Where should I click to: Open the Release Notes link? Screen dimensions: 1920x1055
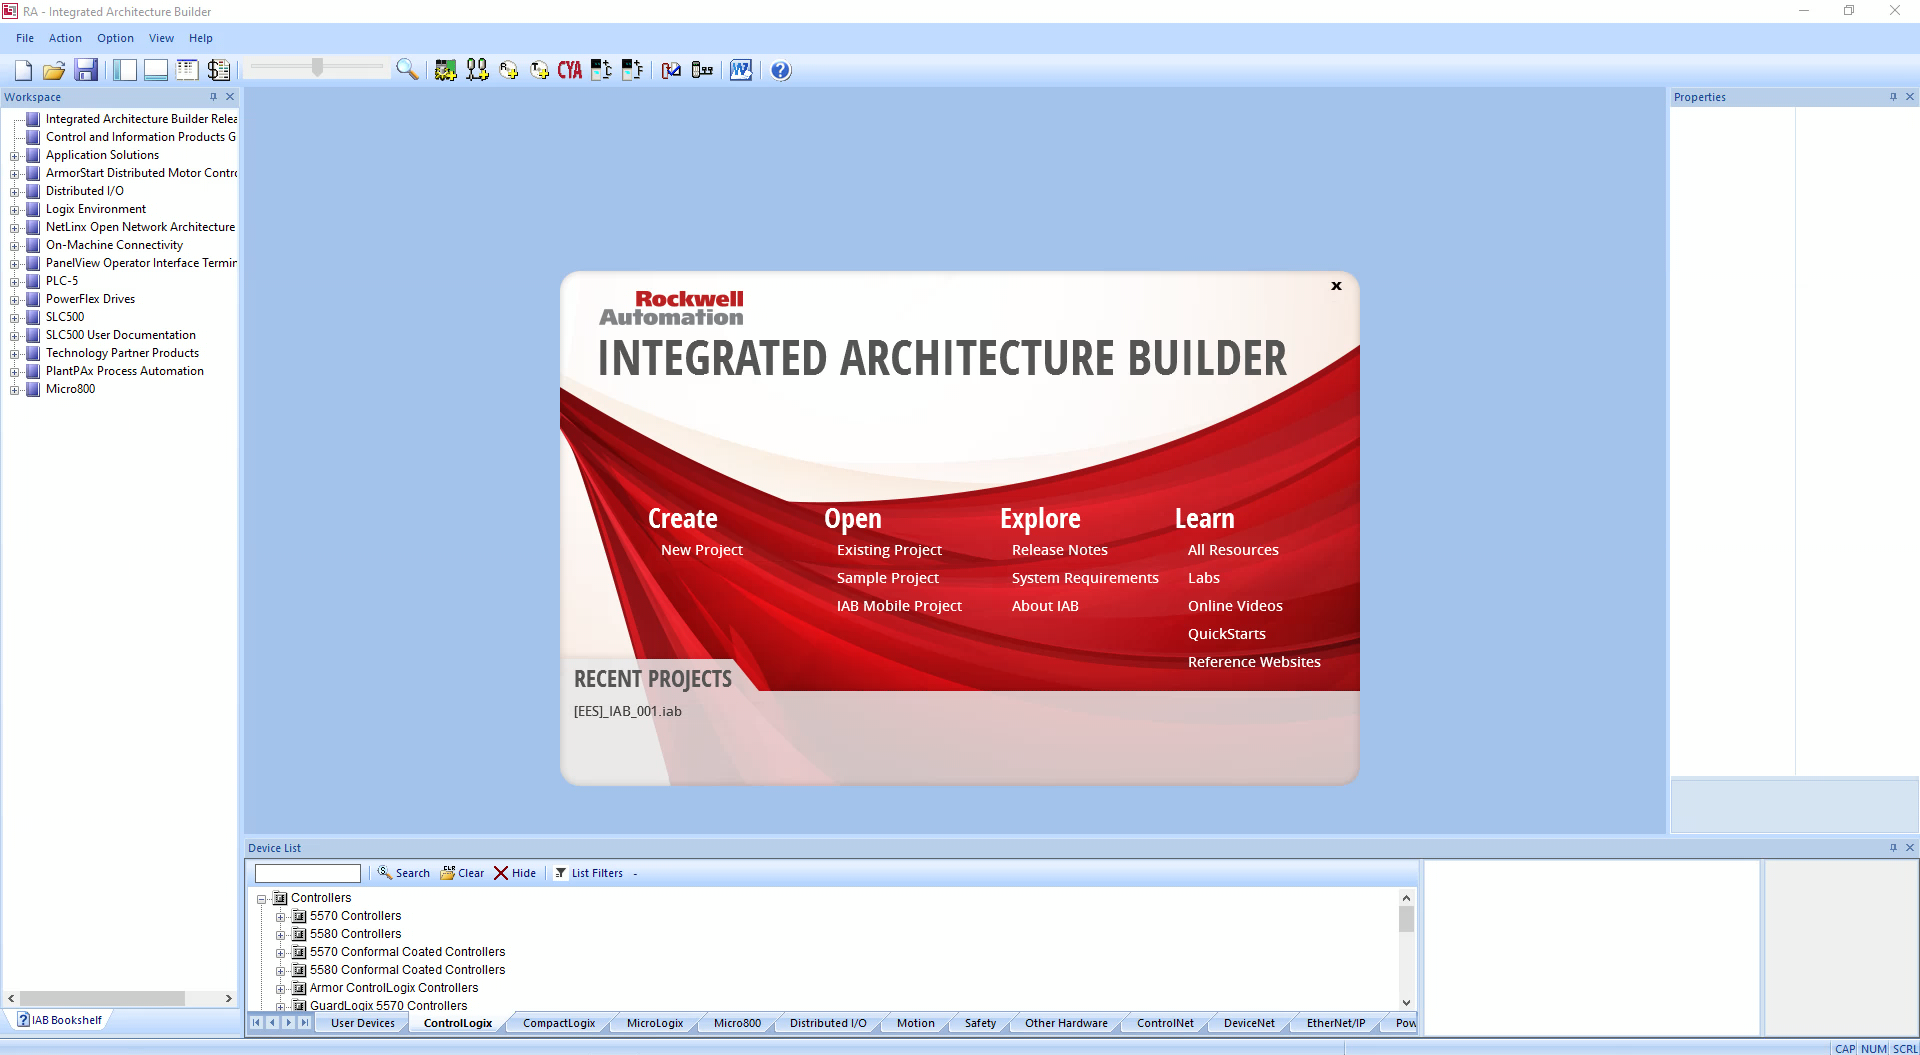click(x=1059, y=550)
